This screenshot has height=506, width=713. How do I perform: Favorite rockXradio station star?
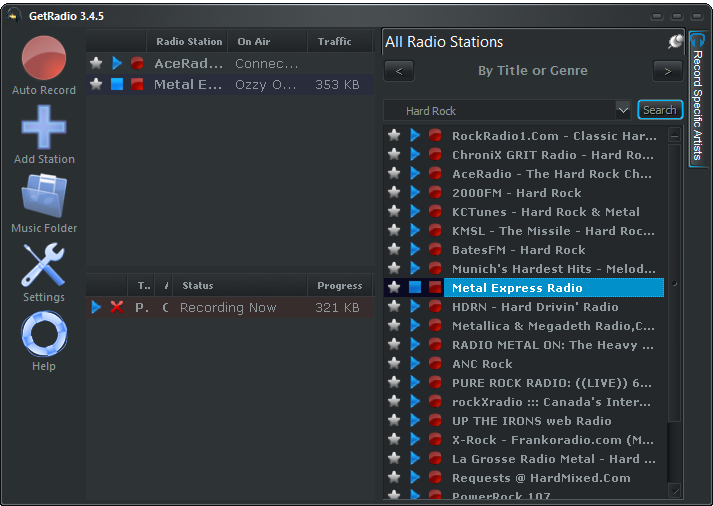point(394,401)
